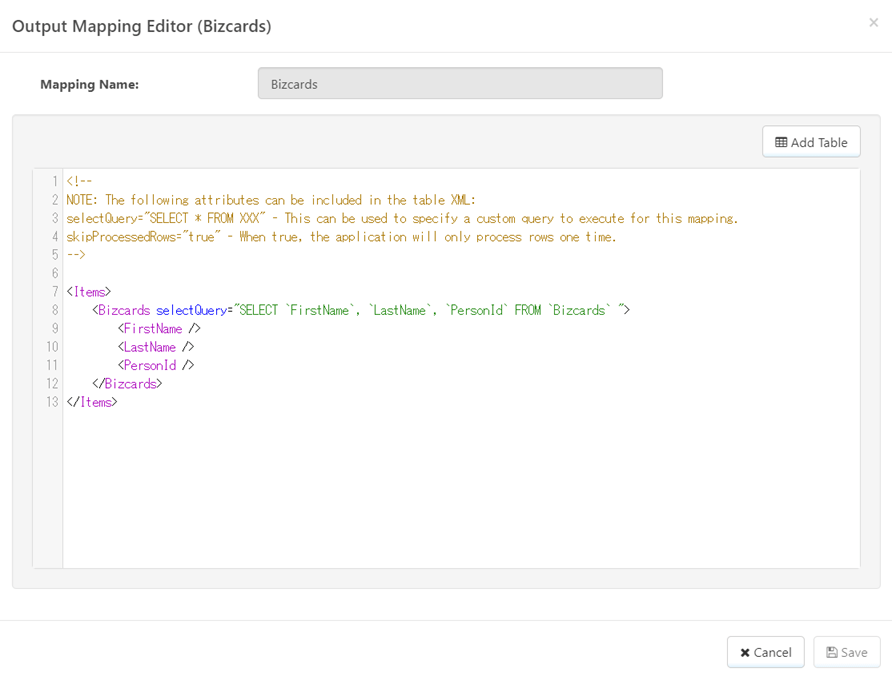Click line number 8 in the gutter
Screen dimensions: 892x680
coord(54,310)
